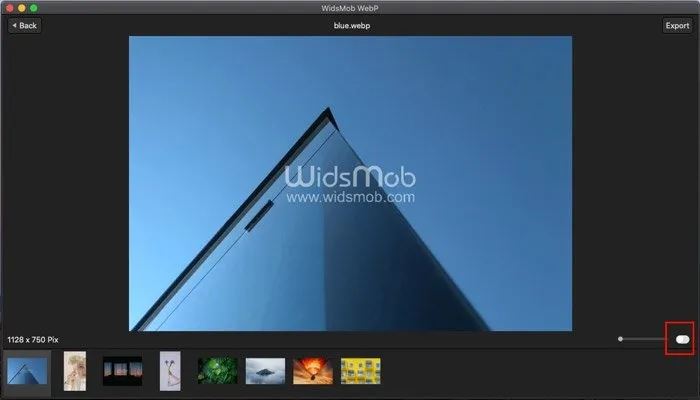Choose the yellow building thumbnail

(x=361, y=371)
